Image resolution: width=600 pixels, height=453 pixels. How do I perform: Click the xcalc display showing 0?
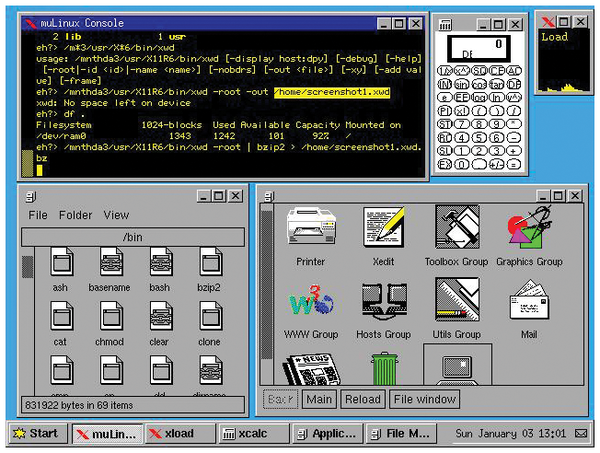[479, 48]
